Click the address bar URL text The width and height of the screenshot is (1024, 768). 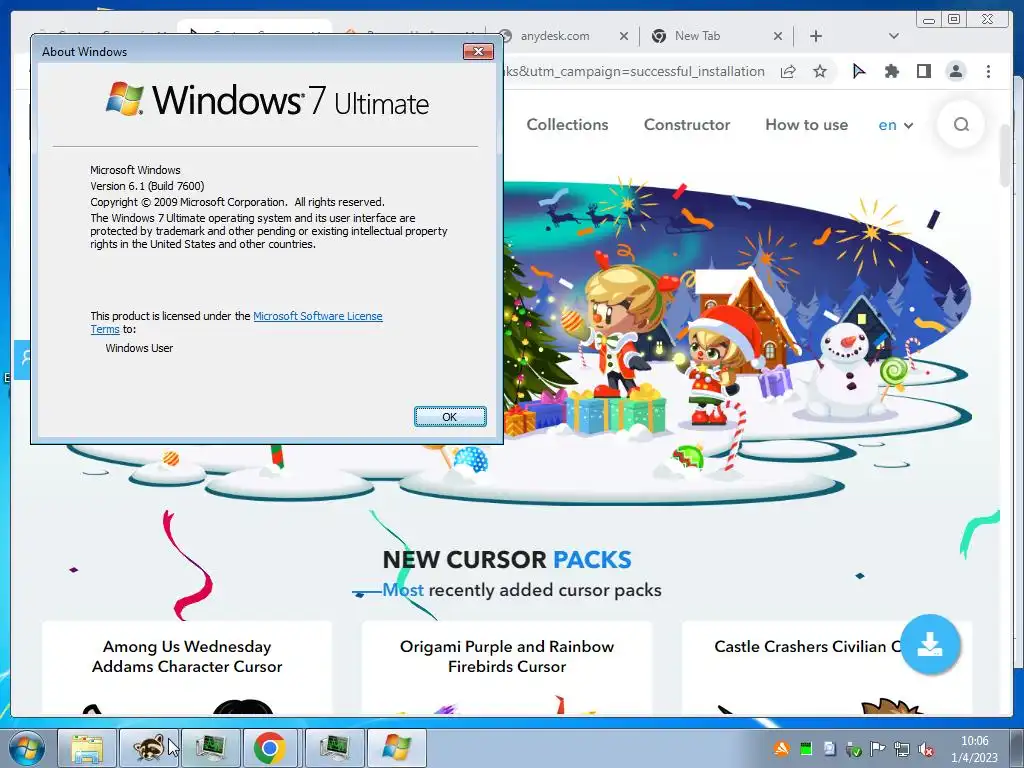click(x=635, y=72)
